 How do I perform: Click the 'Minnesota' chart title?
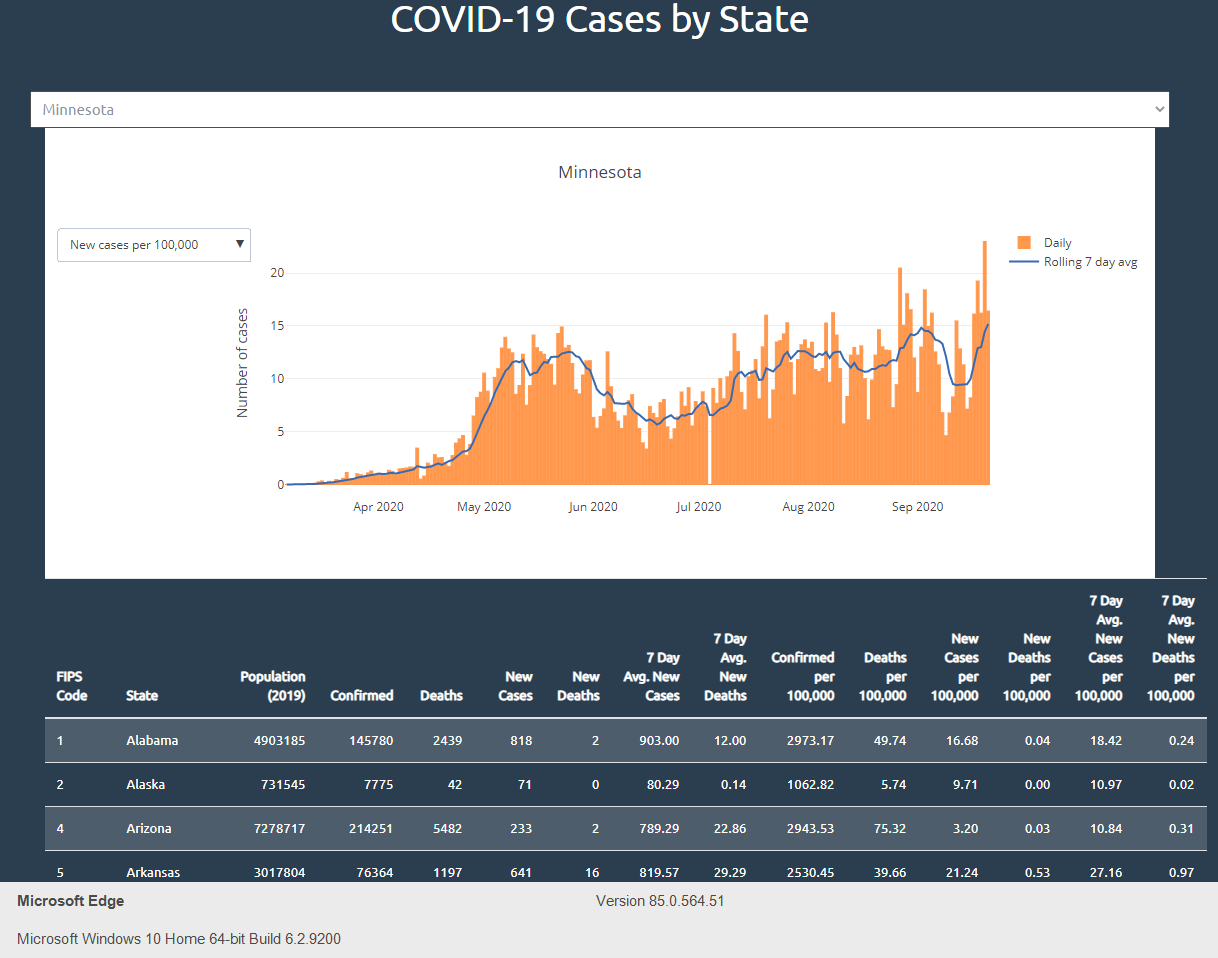coord(600,172)
